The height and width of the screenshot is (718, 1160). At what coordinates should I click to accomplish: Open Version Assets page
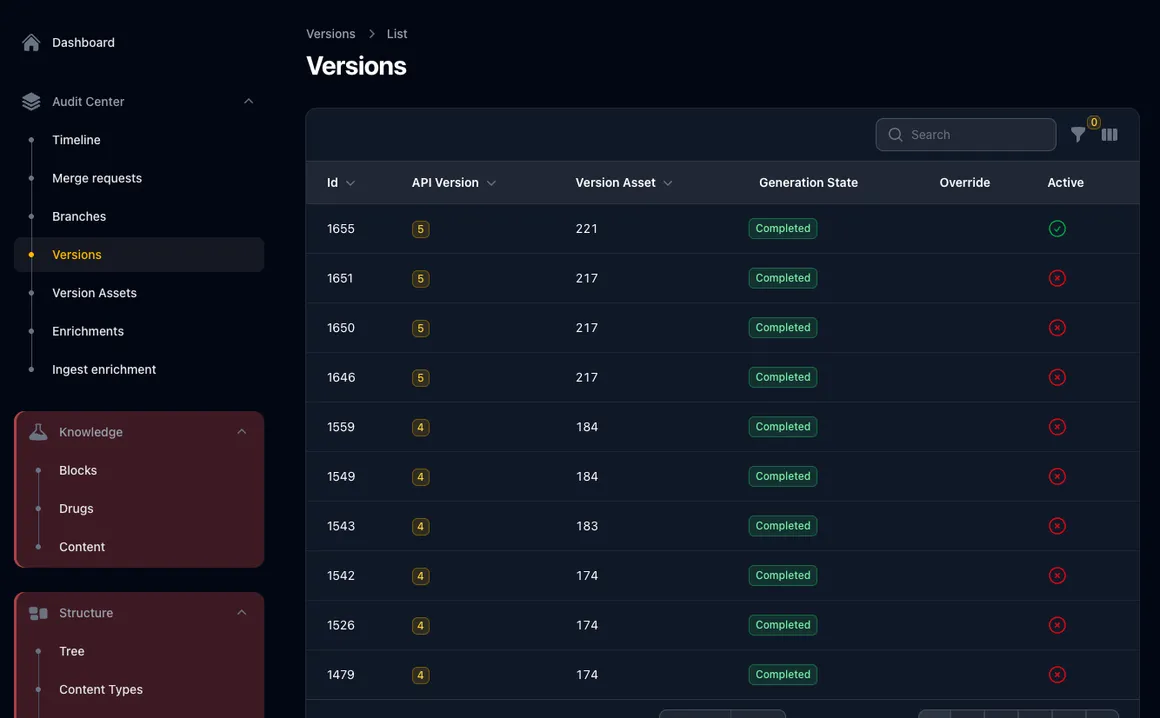coord(95,293)
